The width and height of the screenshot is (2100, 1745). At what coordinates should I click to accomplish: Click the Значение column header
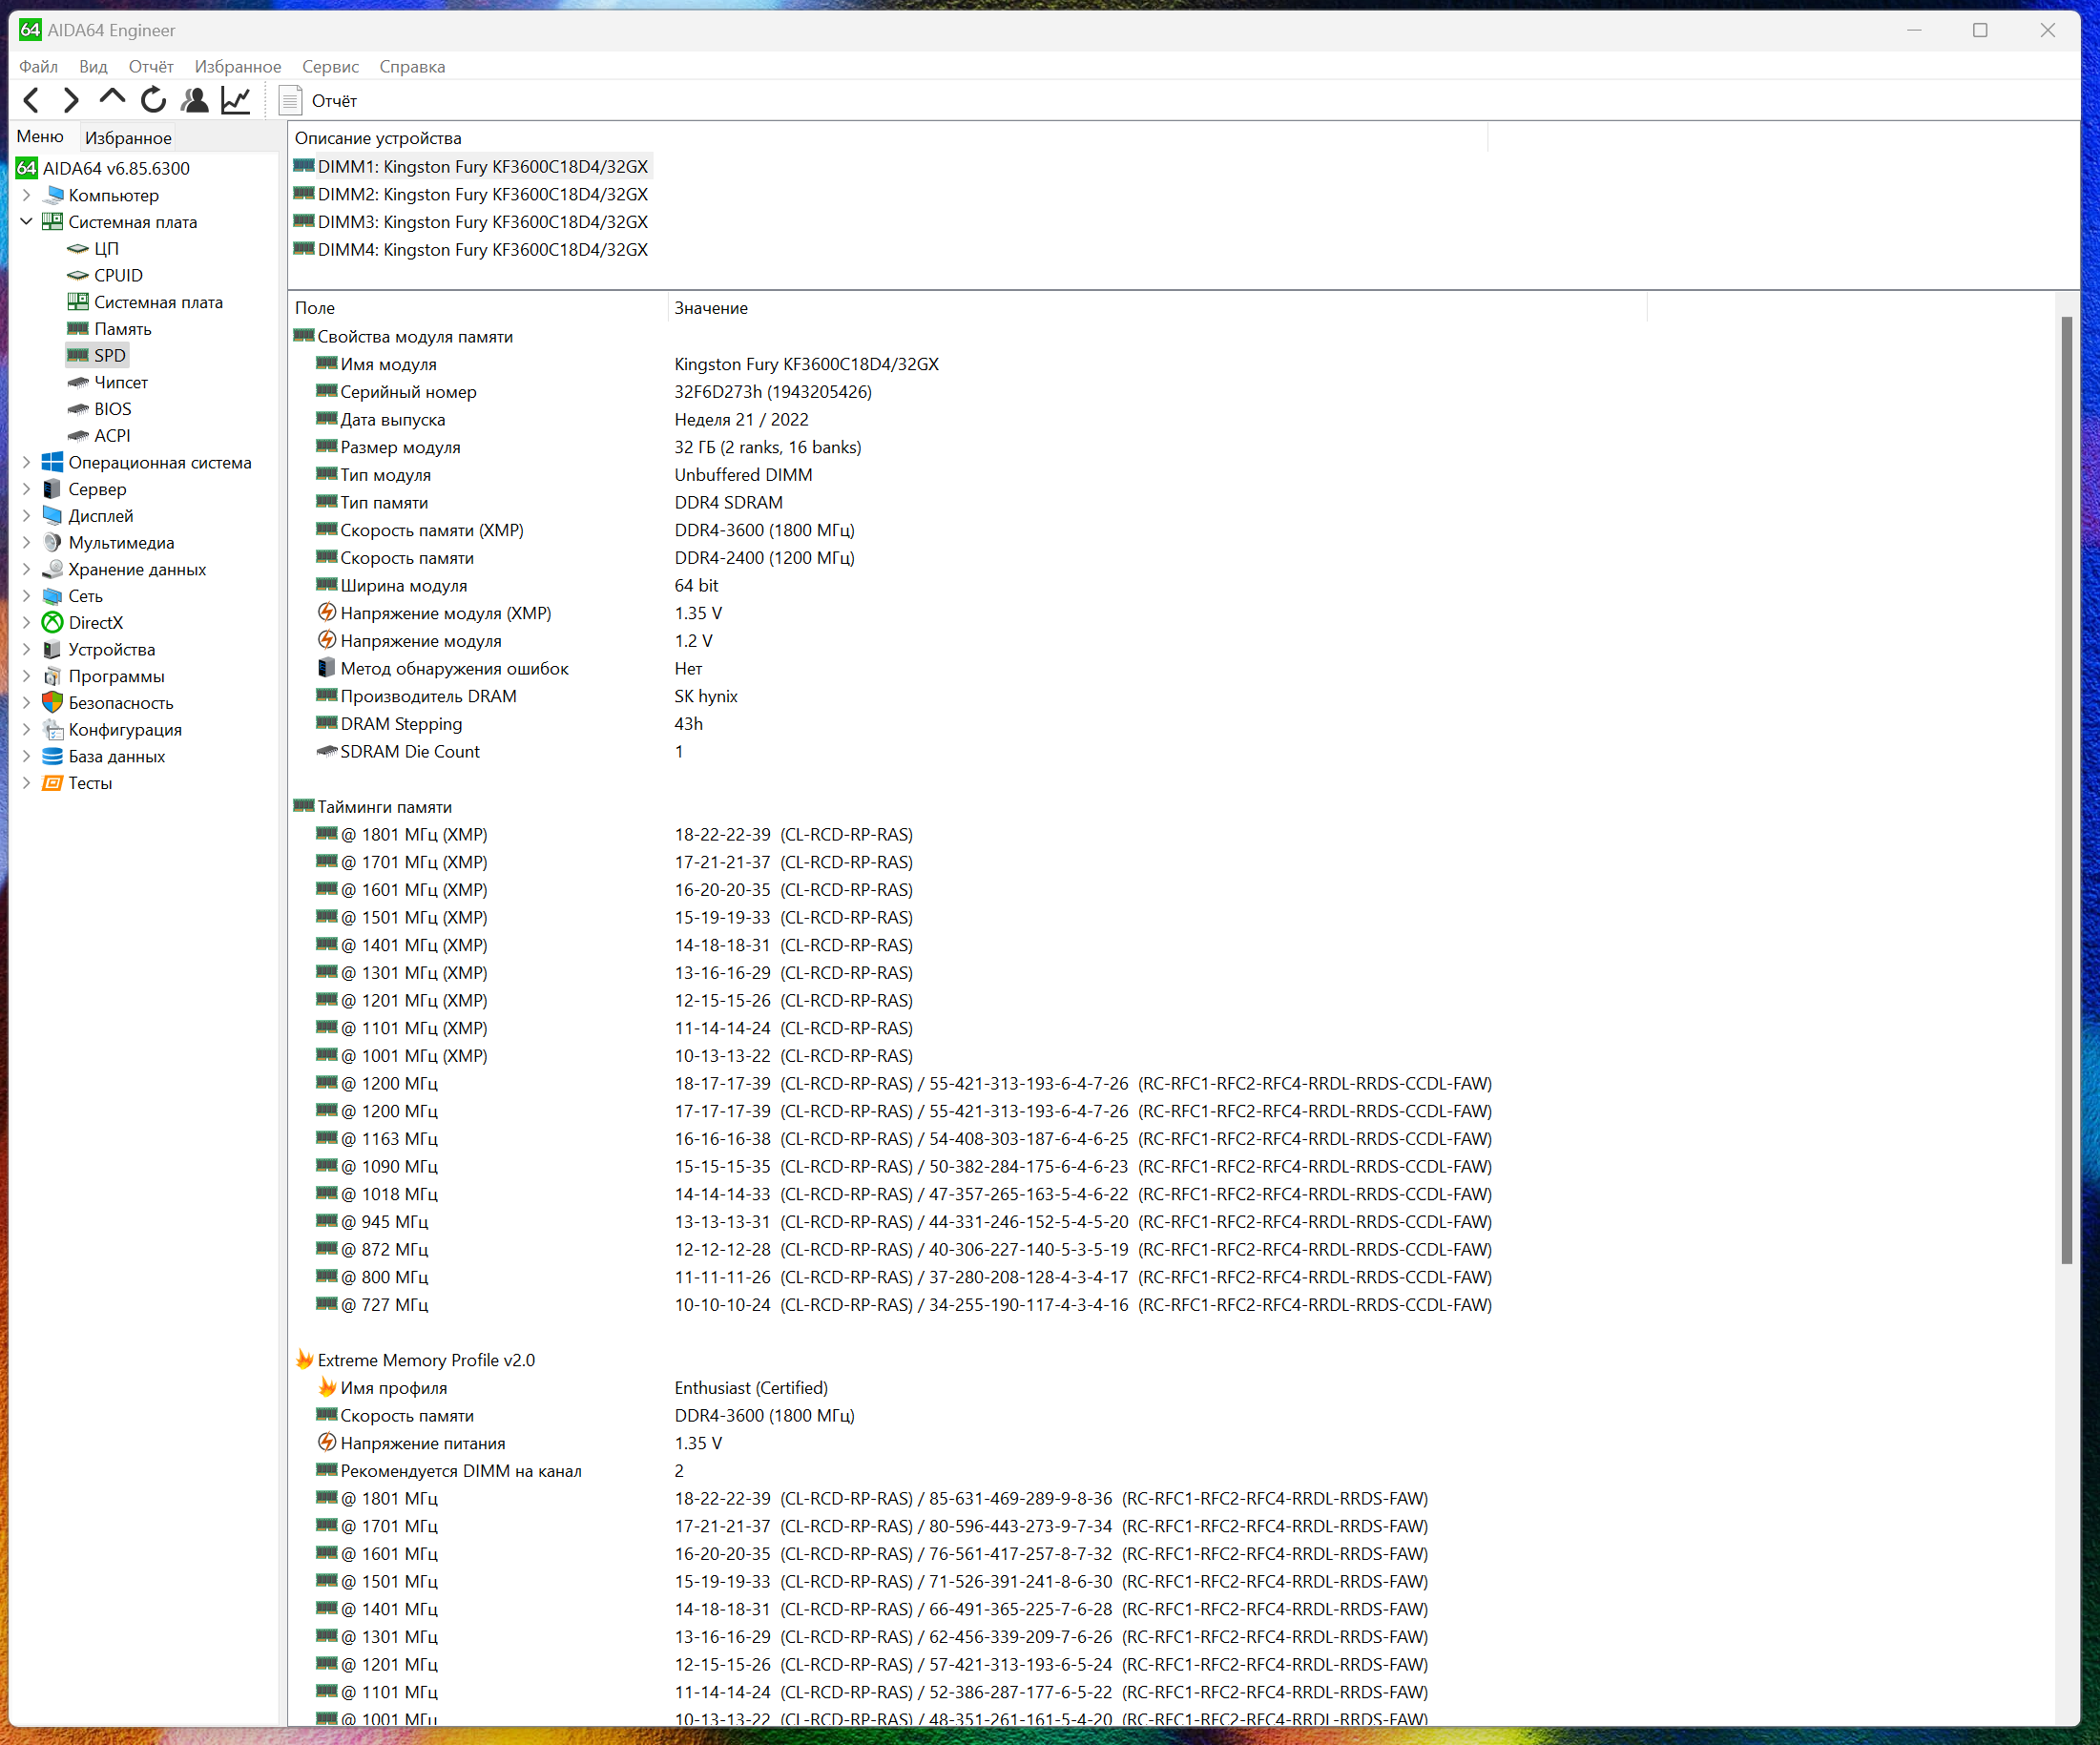pos(710,308)
